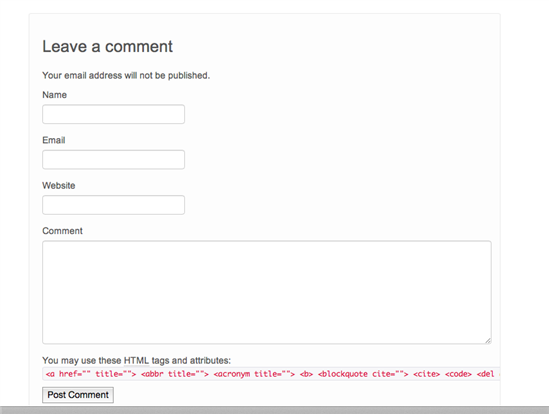Click the a href tag in the code block

91,374
